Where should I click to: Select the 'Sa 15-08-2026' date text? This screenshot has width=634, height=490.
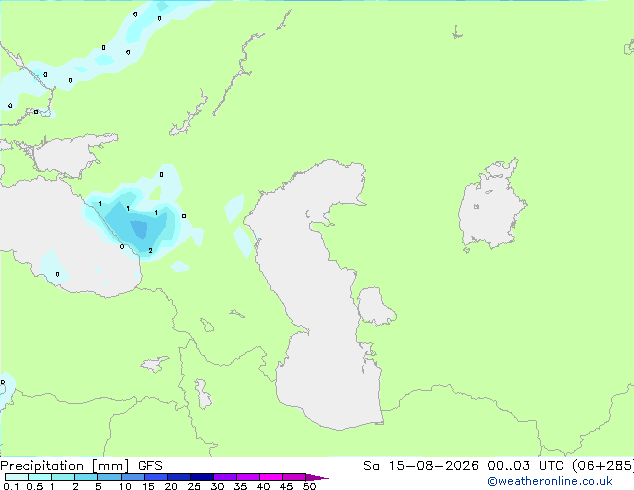pyautogui.click(x=421, y=466)
